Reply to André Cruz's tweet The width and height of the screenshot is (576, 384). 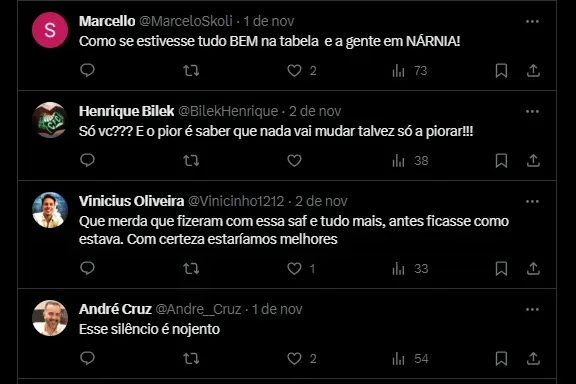87,358
